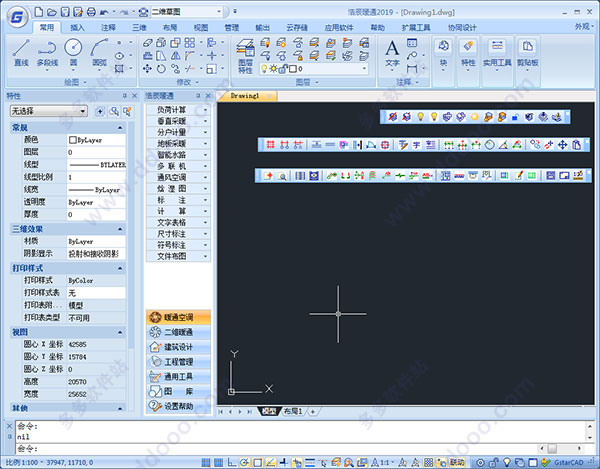Open the 图层特性 layer properties manager
This screenshot has width=600, height=469.
click(x=245, y=56)
